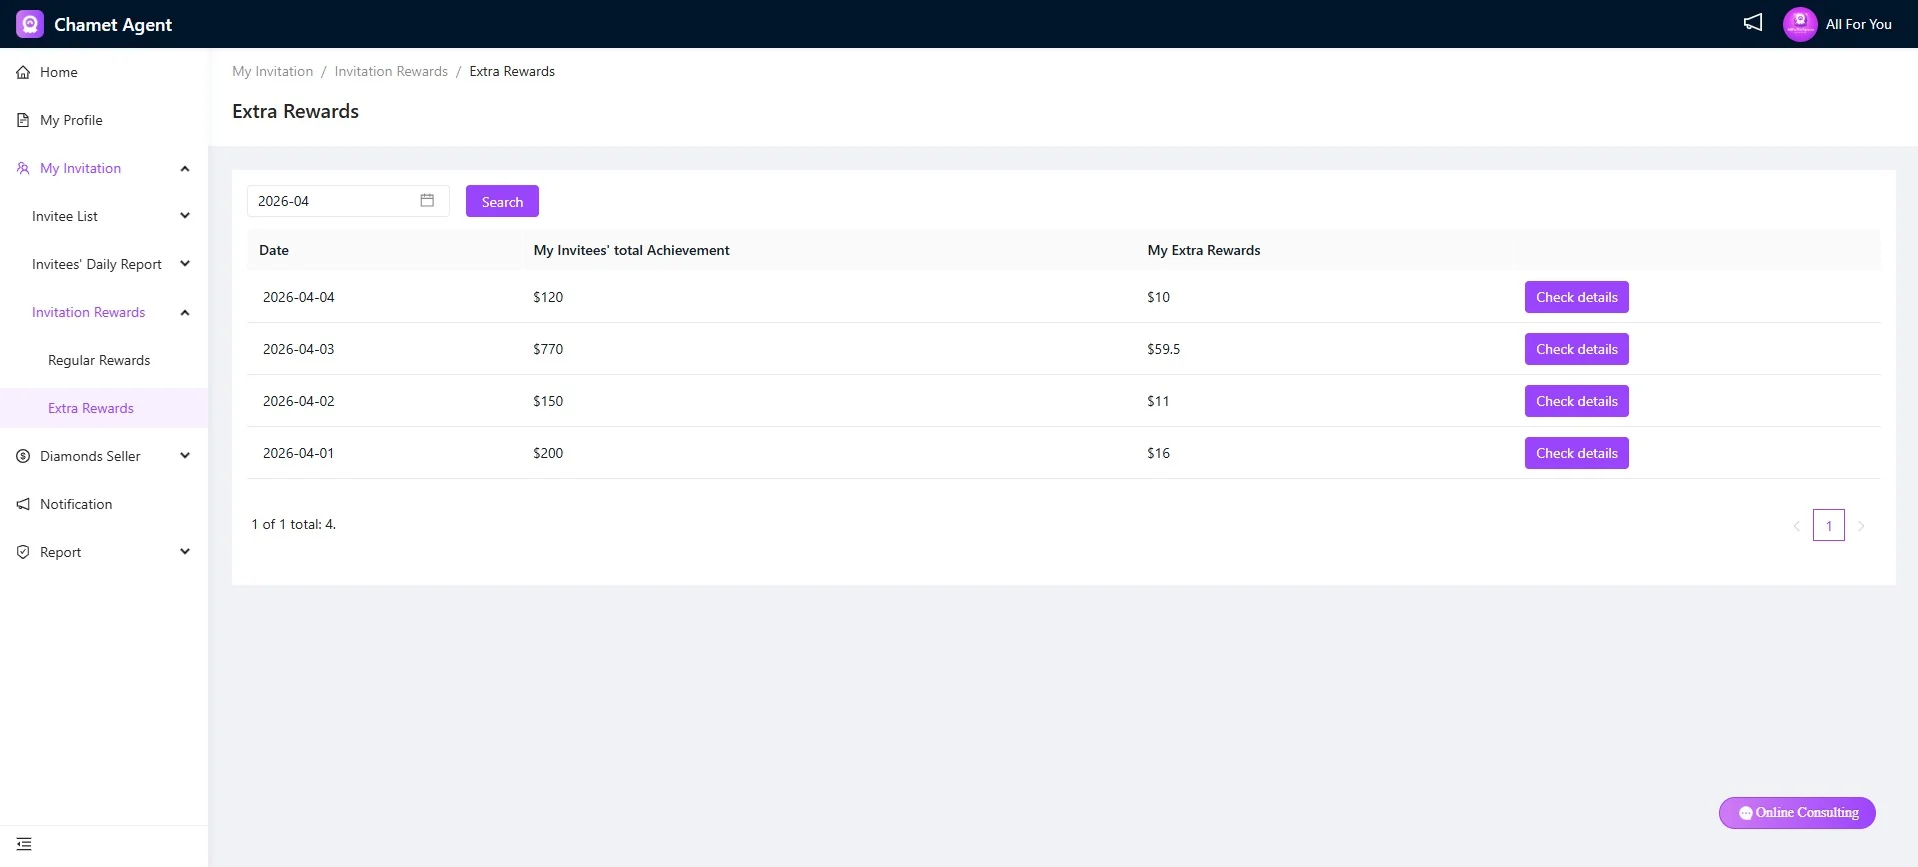Collapse the My Invitation chevron
Image resolution: width=1918 pixels, height=867 pixels.
coord(185,169)
